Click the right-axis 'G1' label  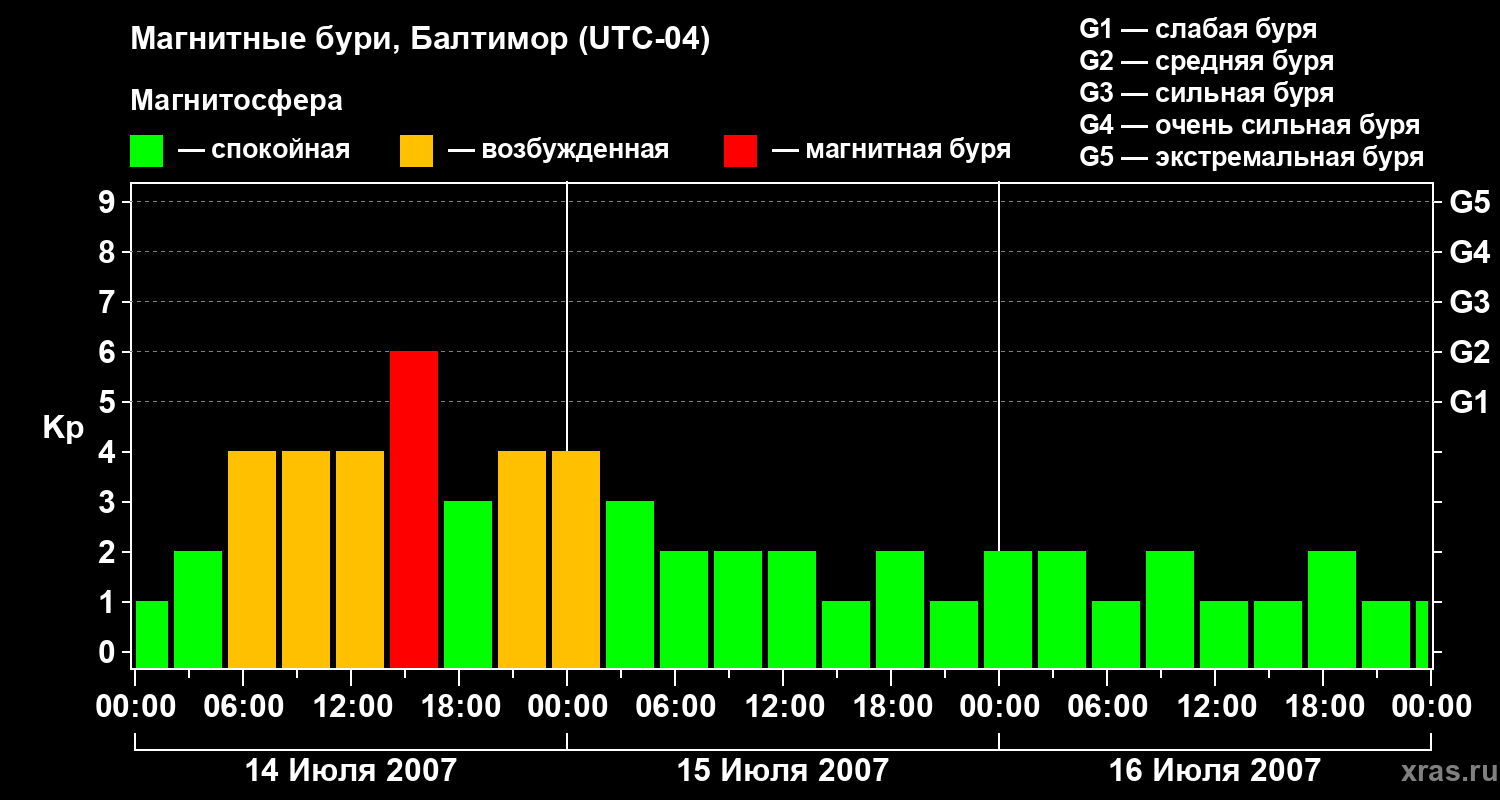[x=1469, y=402]
